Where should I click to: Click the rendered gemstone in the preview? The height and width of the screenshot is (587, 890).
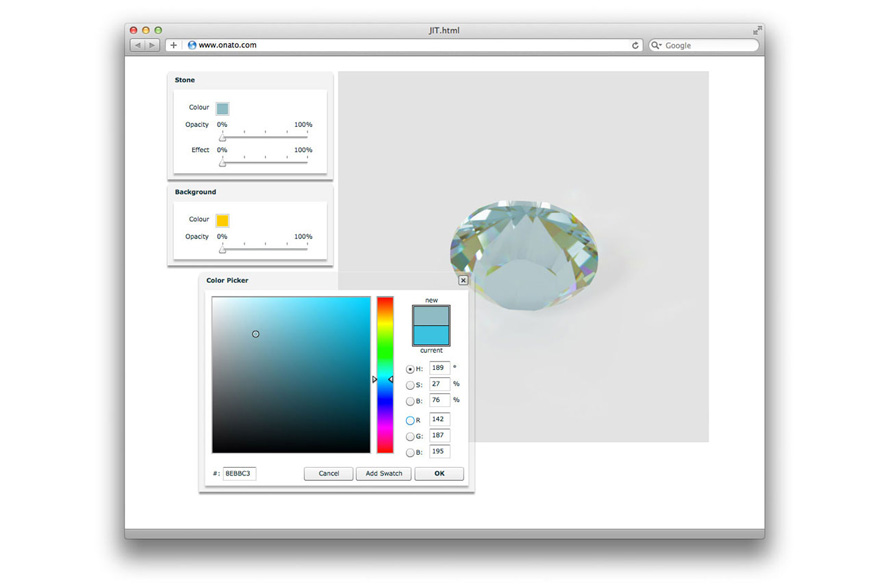point(523,254)
